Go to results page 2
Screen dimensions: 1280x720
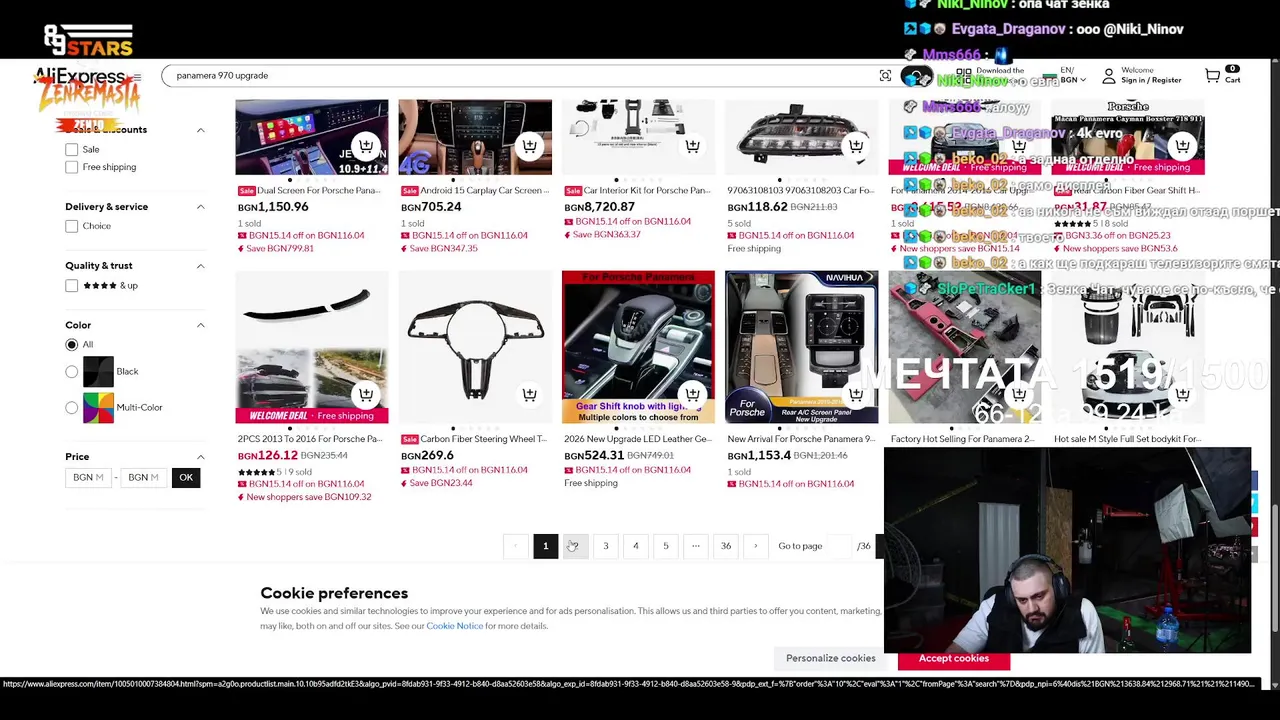click(575, 546)
